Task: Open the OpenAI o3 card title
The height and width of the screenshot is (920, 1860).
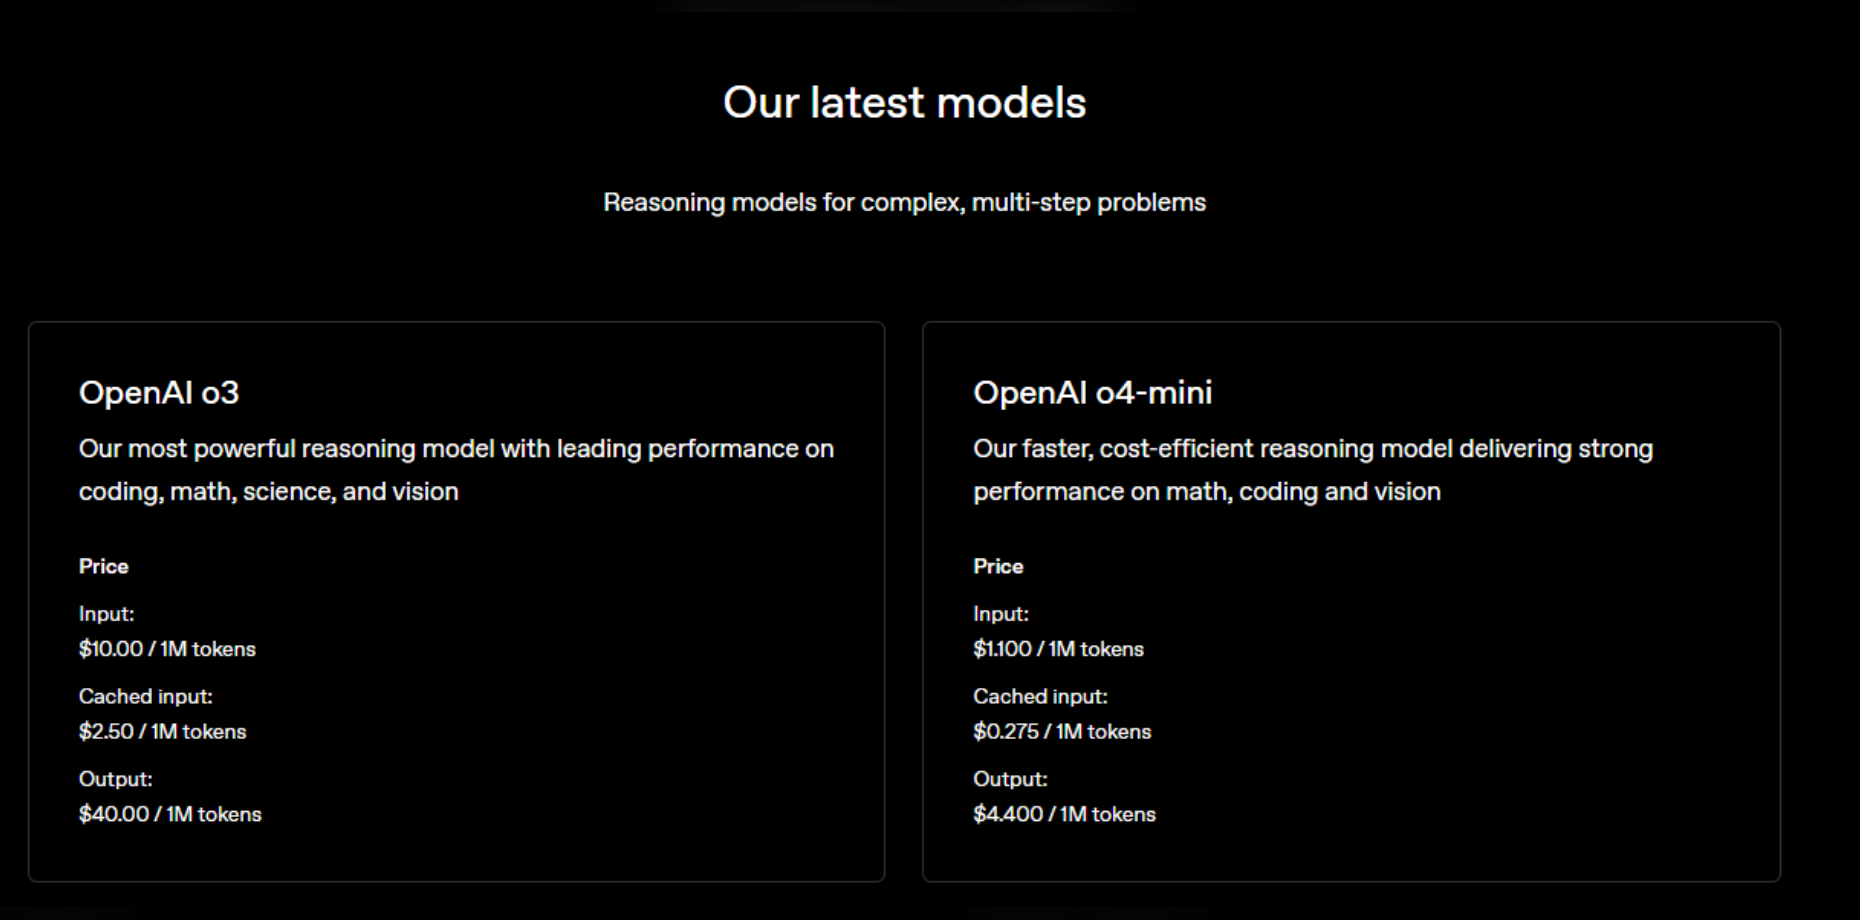Action: point(159,392)
